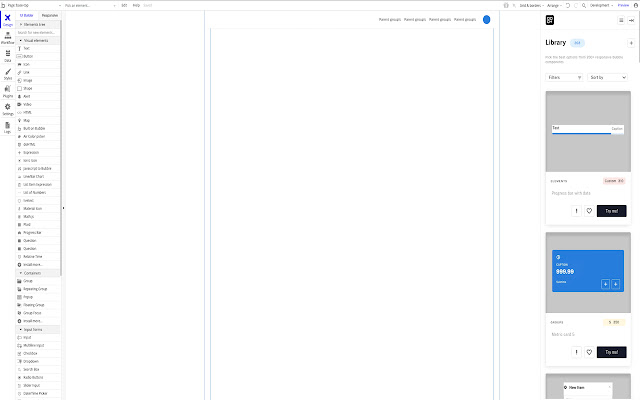Open the Styles section
The width and height of the screenshot is (640, 400).
(x=7, y=73)
